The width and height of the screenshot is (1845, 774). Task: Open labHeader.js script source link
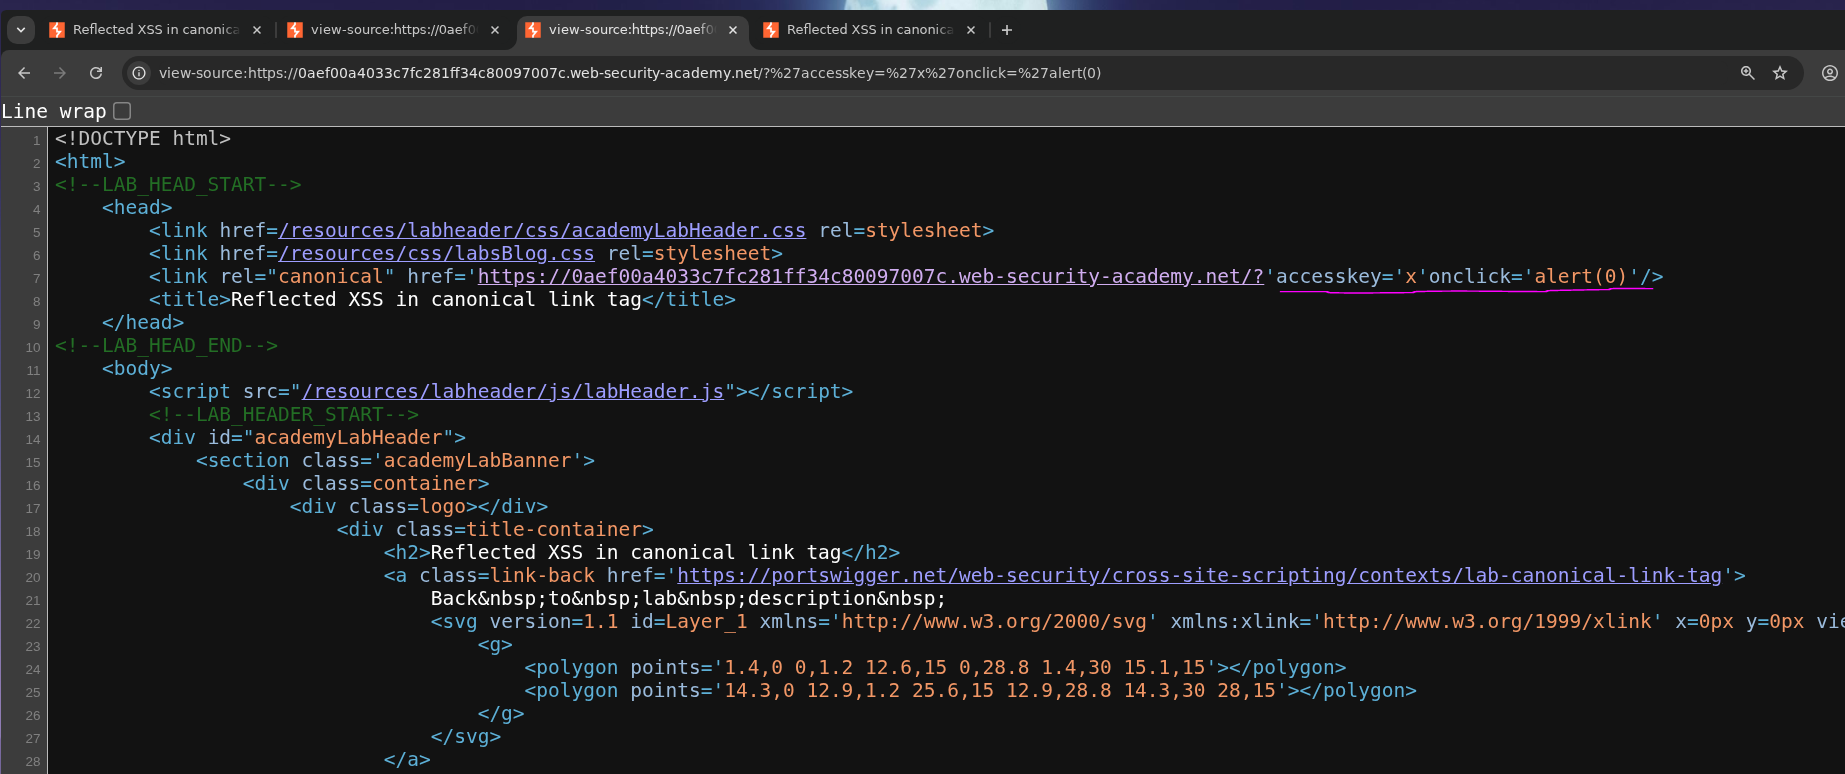[513, 392]
